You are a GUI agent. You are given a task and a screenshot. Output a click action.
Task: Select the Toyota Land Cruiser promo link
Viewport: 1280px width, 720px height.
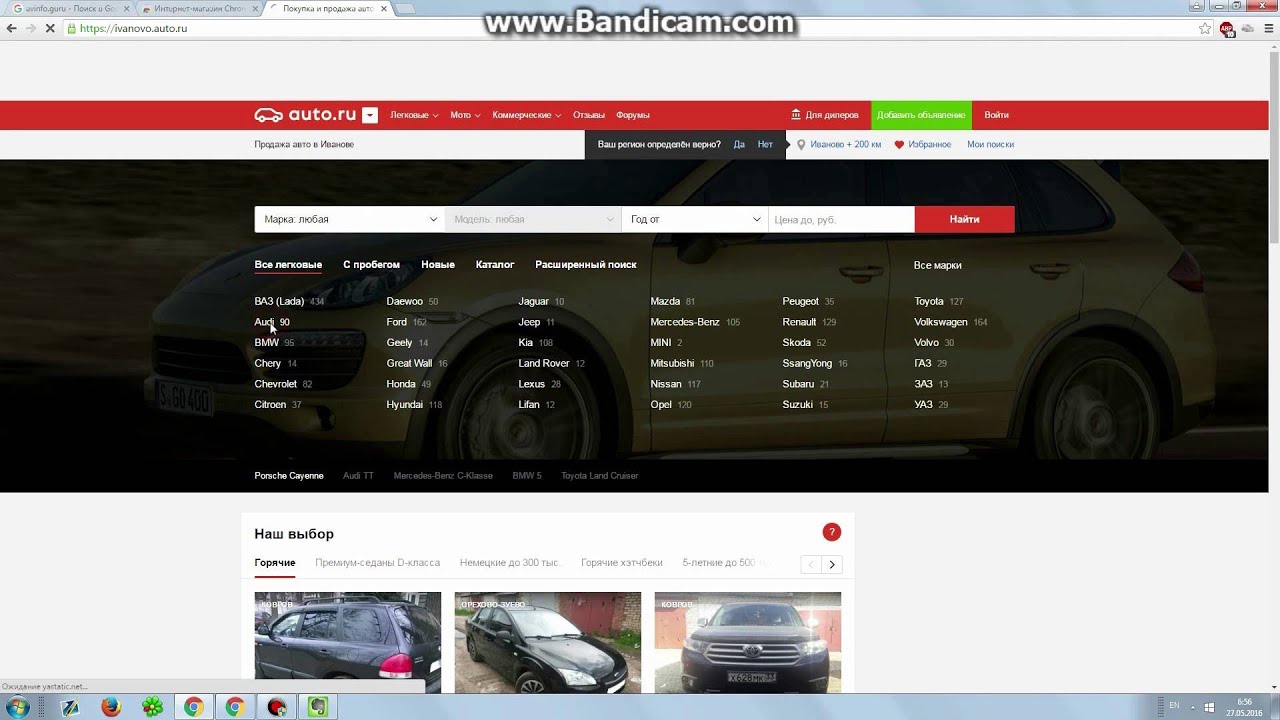[x=600, y=476]
